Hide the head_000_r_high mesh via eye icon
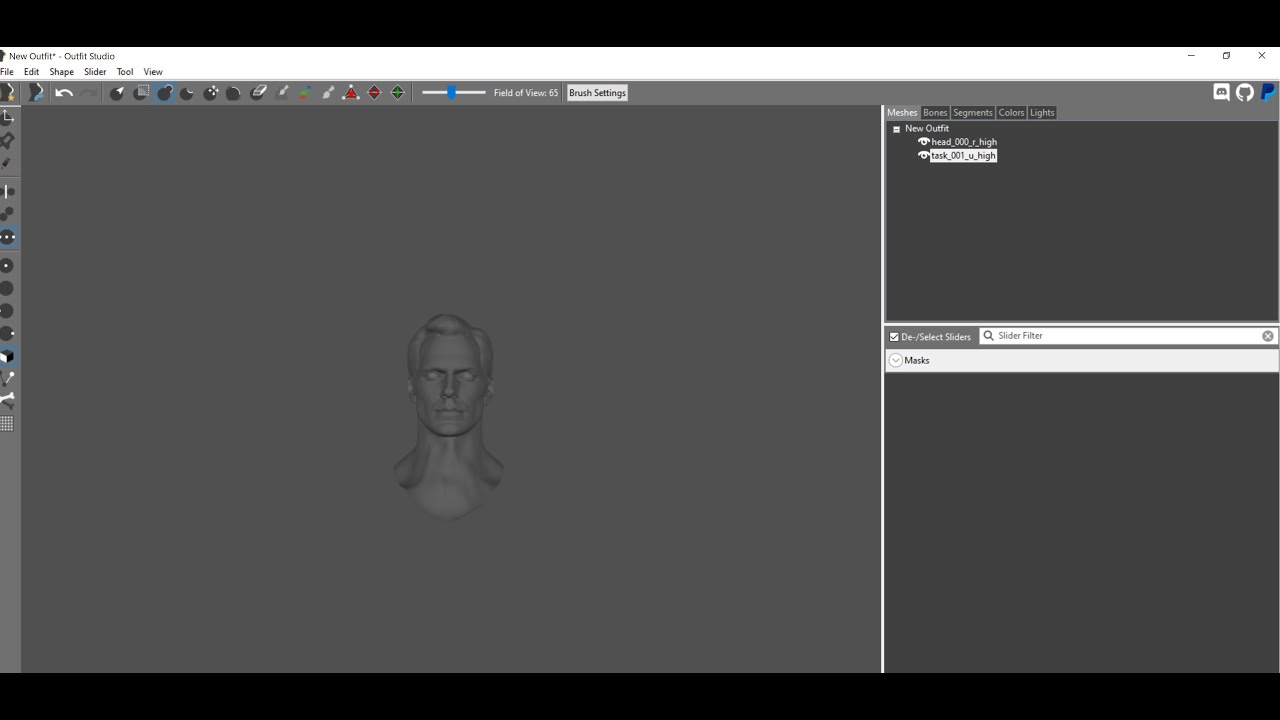The width and height of the screenshot is (1280, 720). pyautogui.click(x=924, y=142)
